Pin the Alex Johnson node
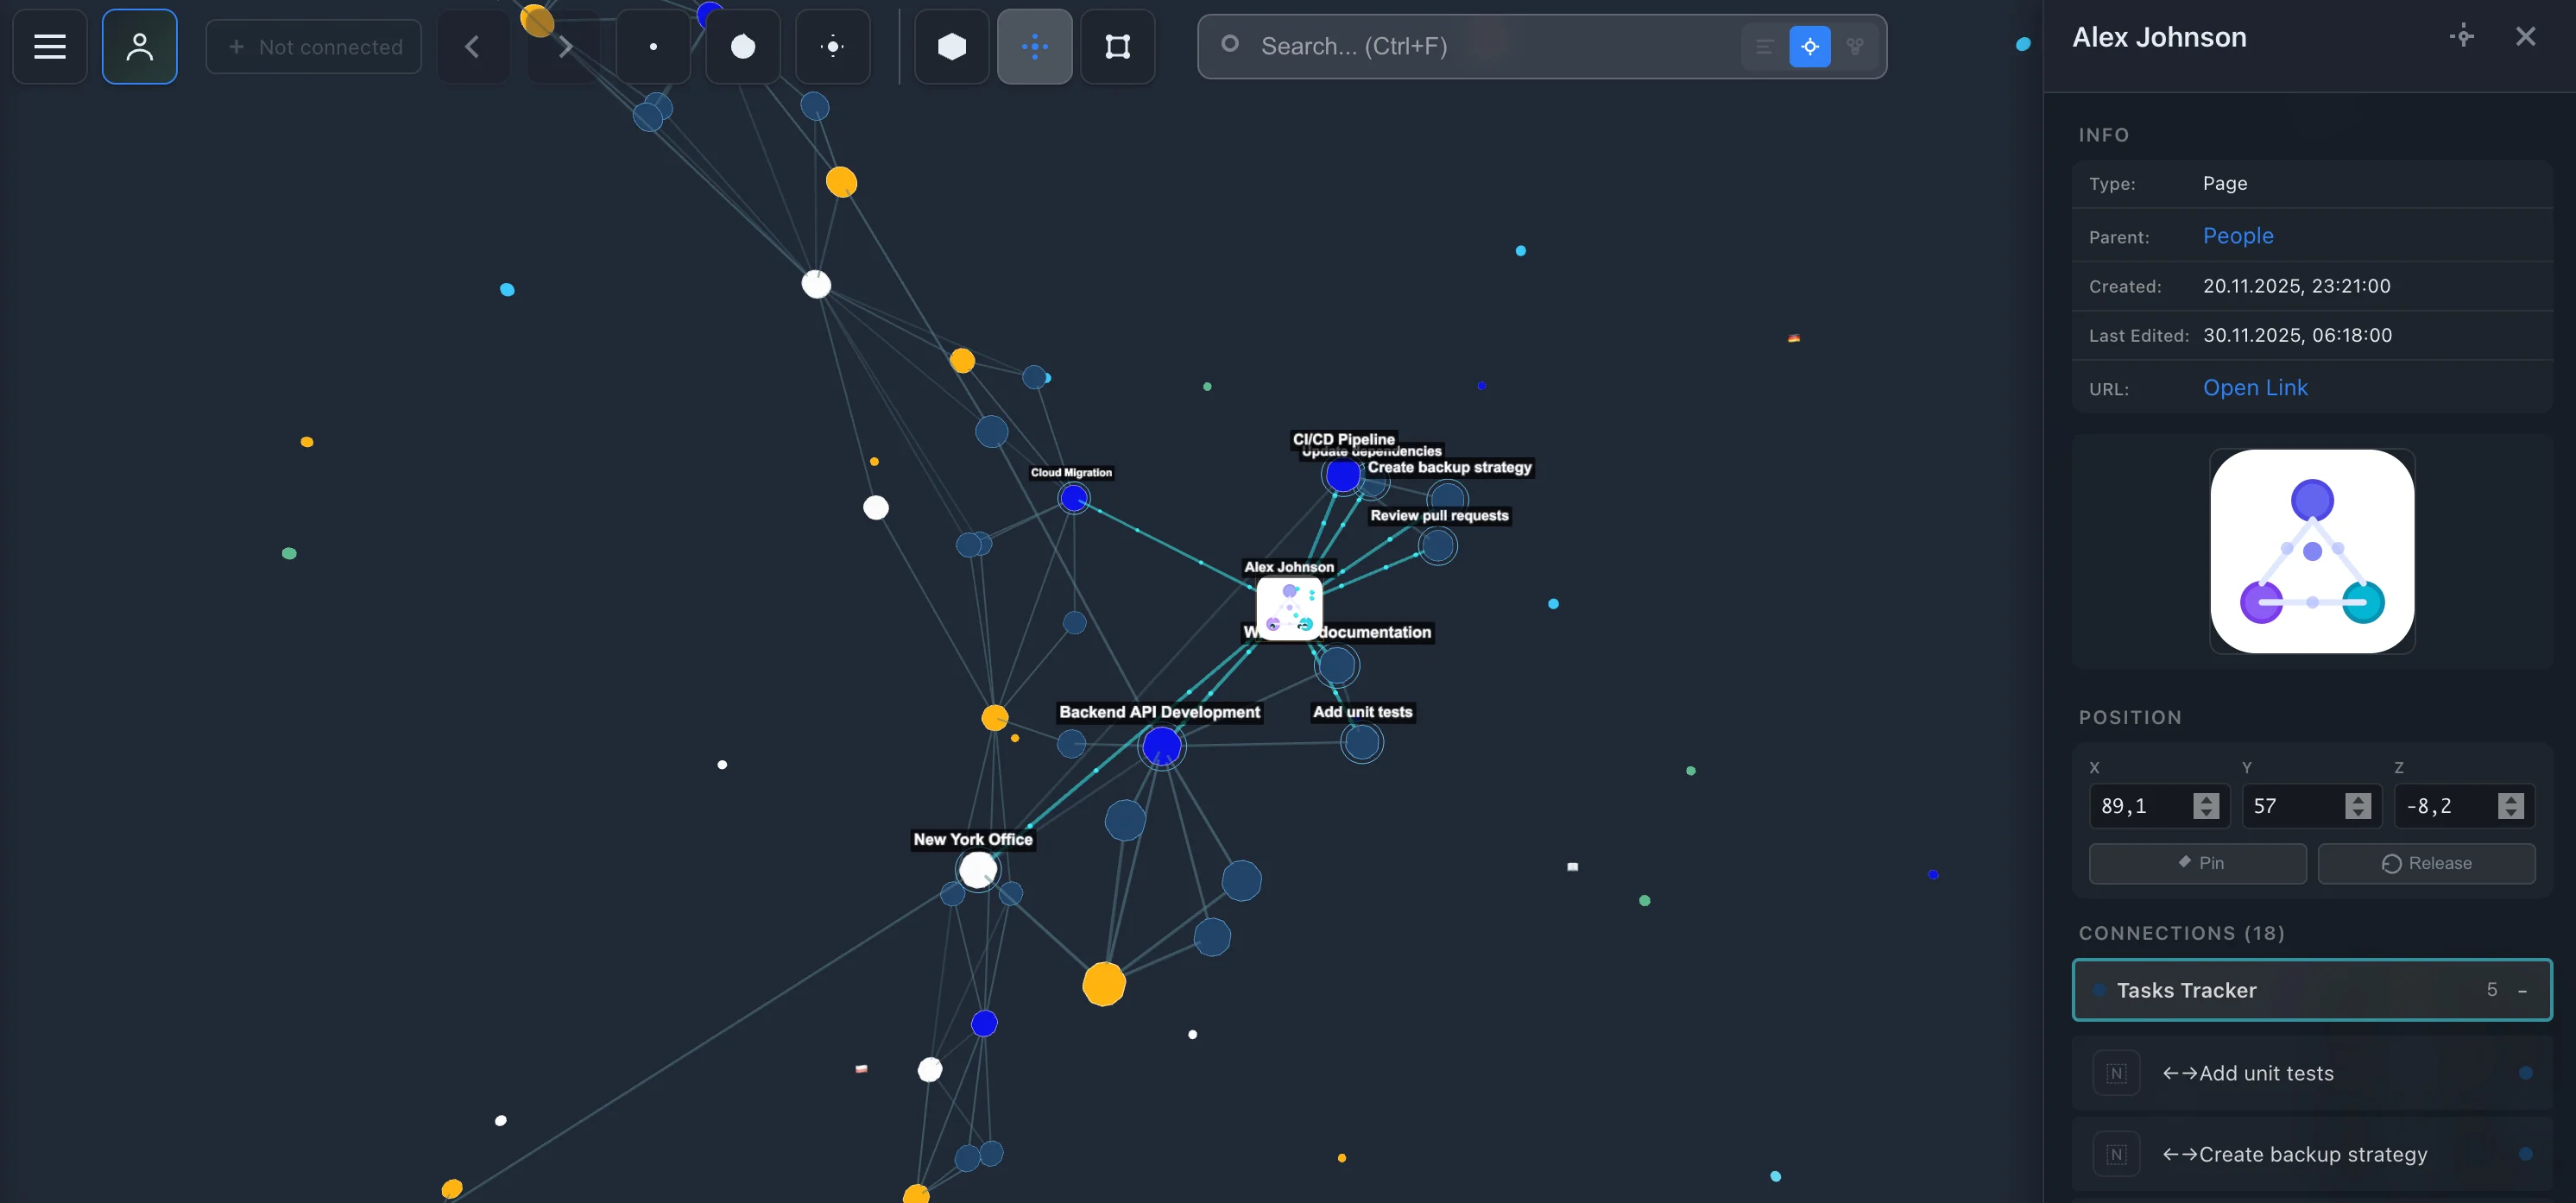 [2196, 863]
